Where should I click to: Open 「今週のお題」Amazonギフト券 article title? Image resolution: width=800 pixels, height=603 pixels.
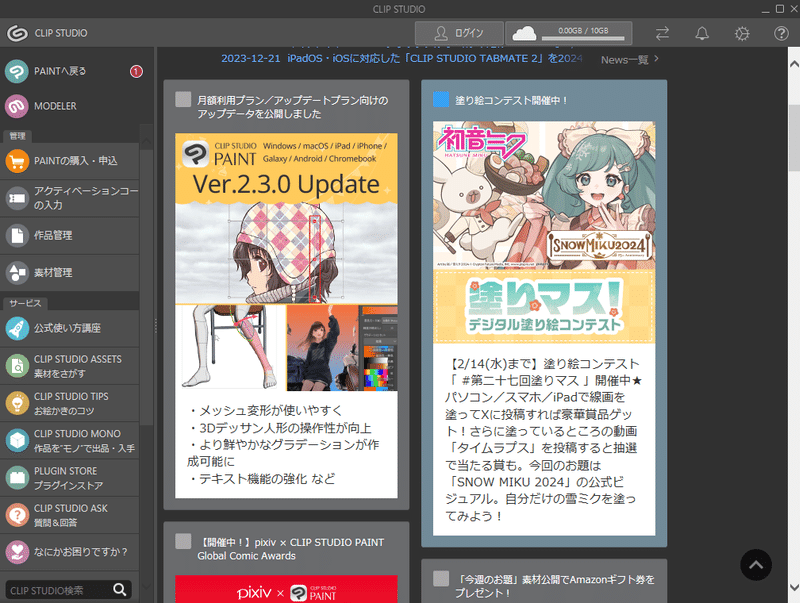tap(555, 586)
